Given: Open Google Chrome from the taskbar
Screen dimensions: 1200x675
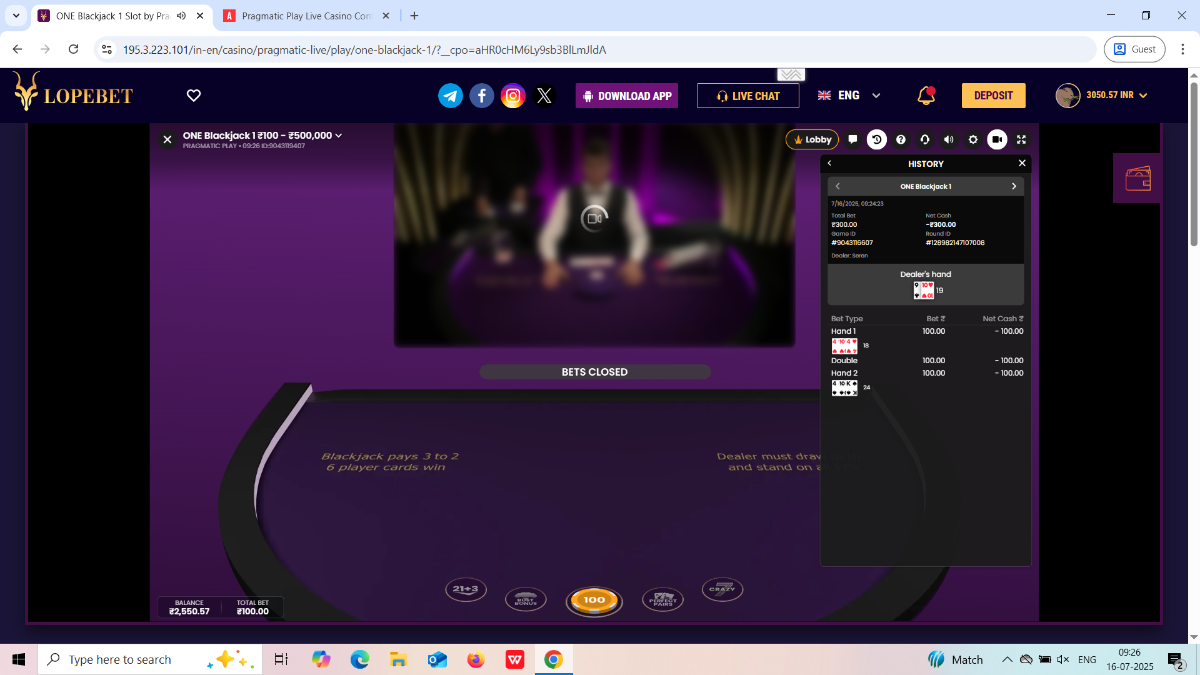Looking at the screenshot, I should (553, 660).
